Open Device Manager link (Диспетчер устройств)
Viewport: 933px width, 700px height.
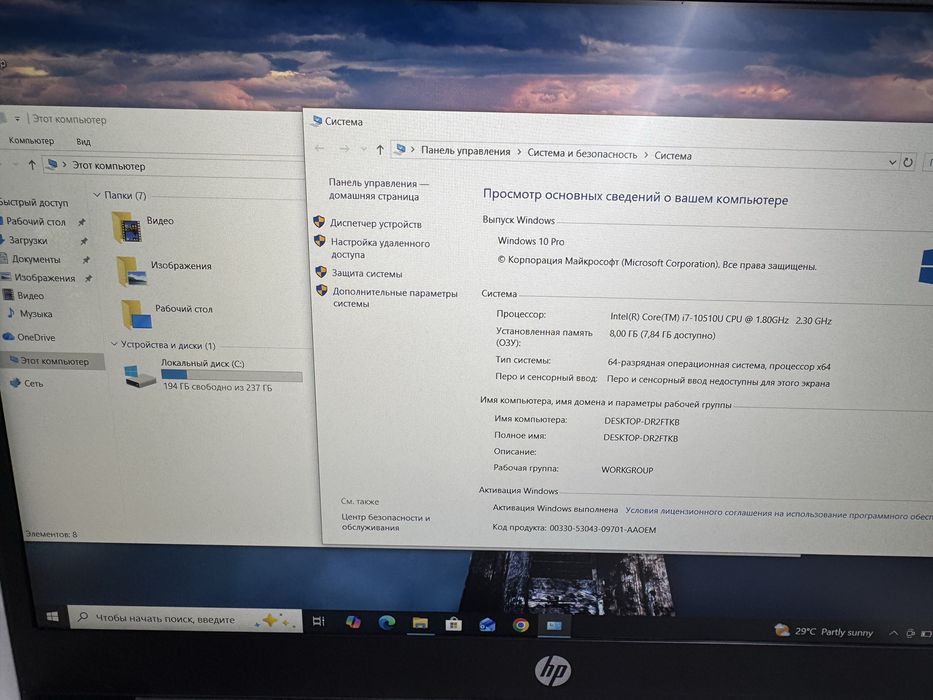pos(375,224)
